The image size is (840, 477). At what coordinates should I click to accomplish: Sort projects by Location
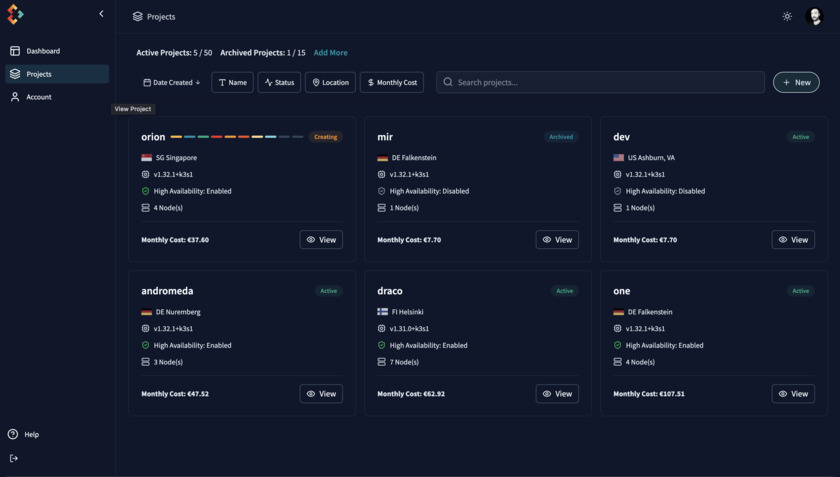pyautogui.click(x=330, y=82)
